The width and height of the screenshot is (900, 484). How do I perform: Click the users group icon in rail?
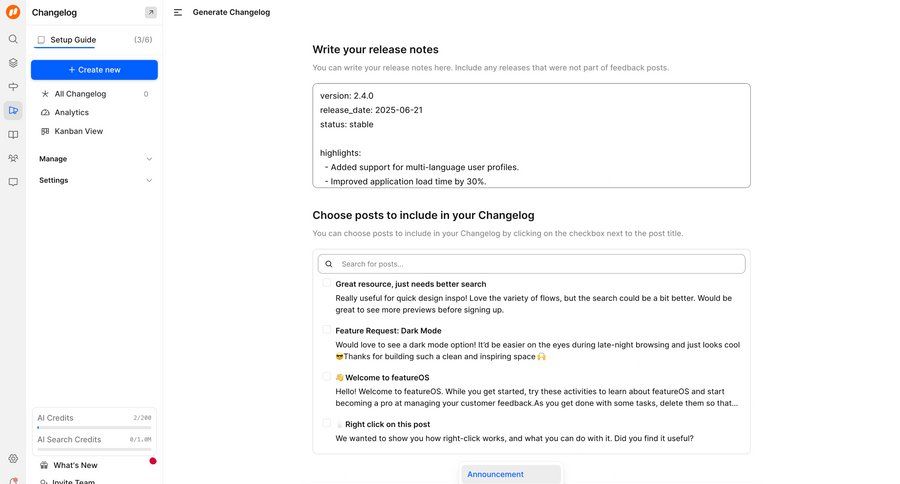click(x=13, y=158)
